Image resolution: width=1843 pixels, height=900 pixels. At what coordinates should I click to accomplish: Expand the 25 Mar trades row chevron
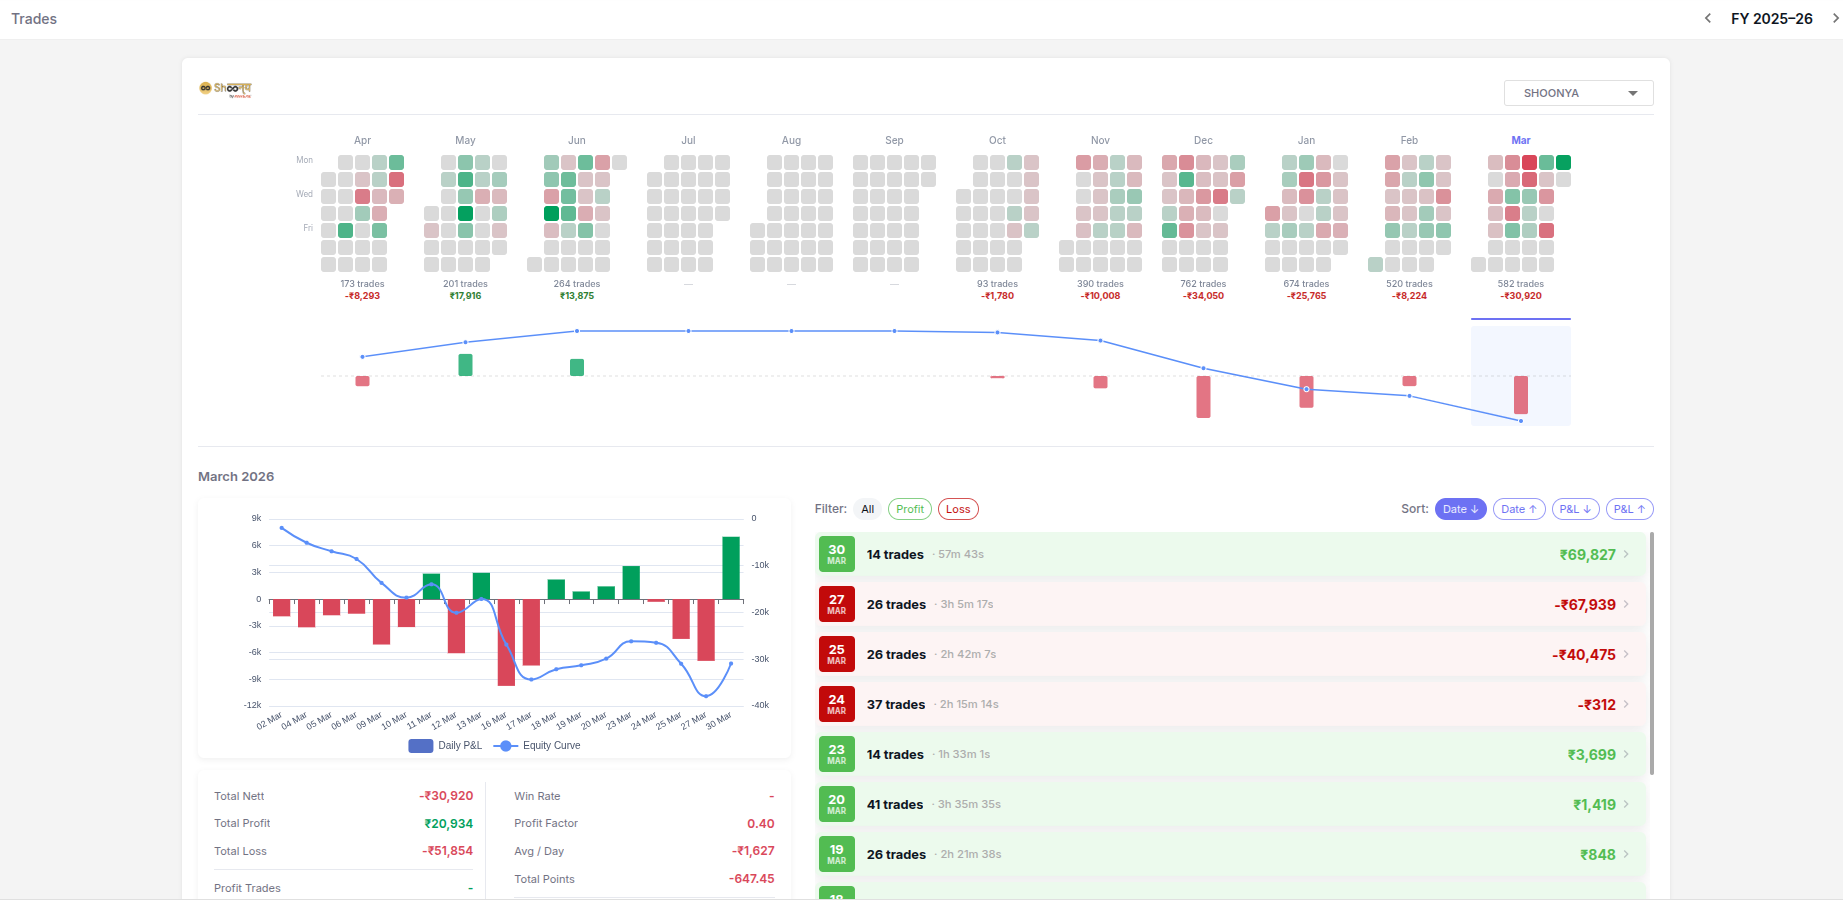coord(1627,654)
